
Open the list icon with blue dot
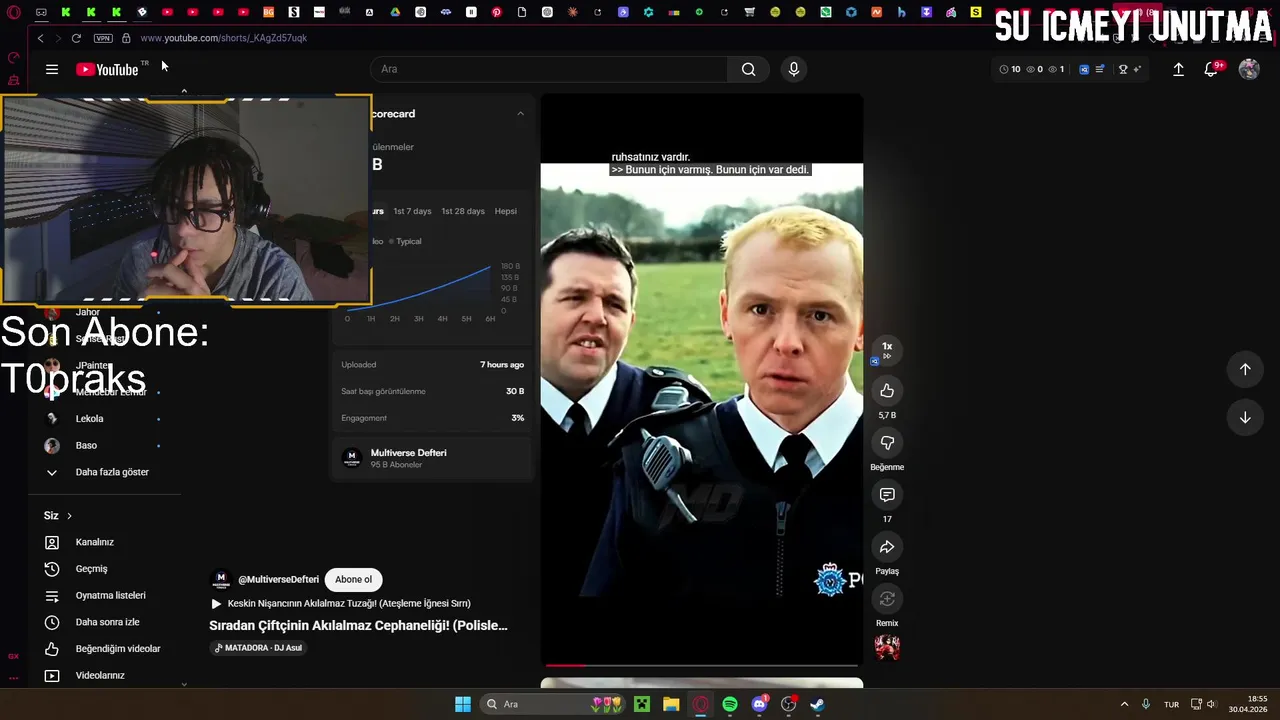click(1100, 69)
